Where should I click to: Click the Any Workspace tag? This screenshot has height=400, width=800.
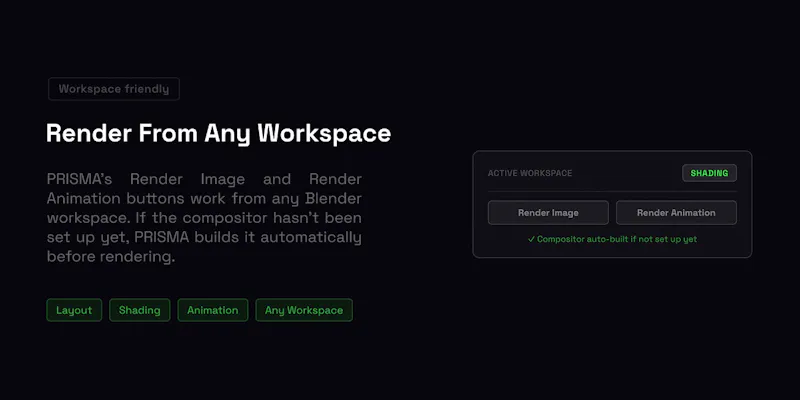(304, 310)
